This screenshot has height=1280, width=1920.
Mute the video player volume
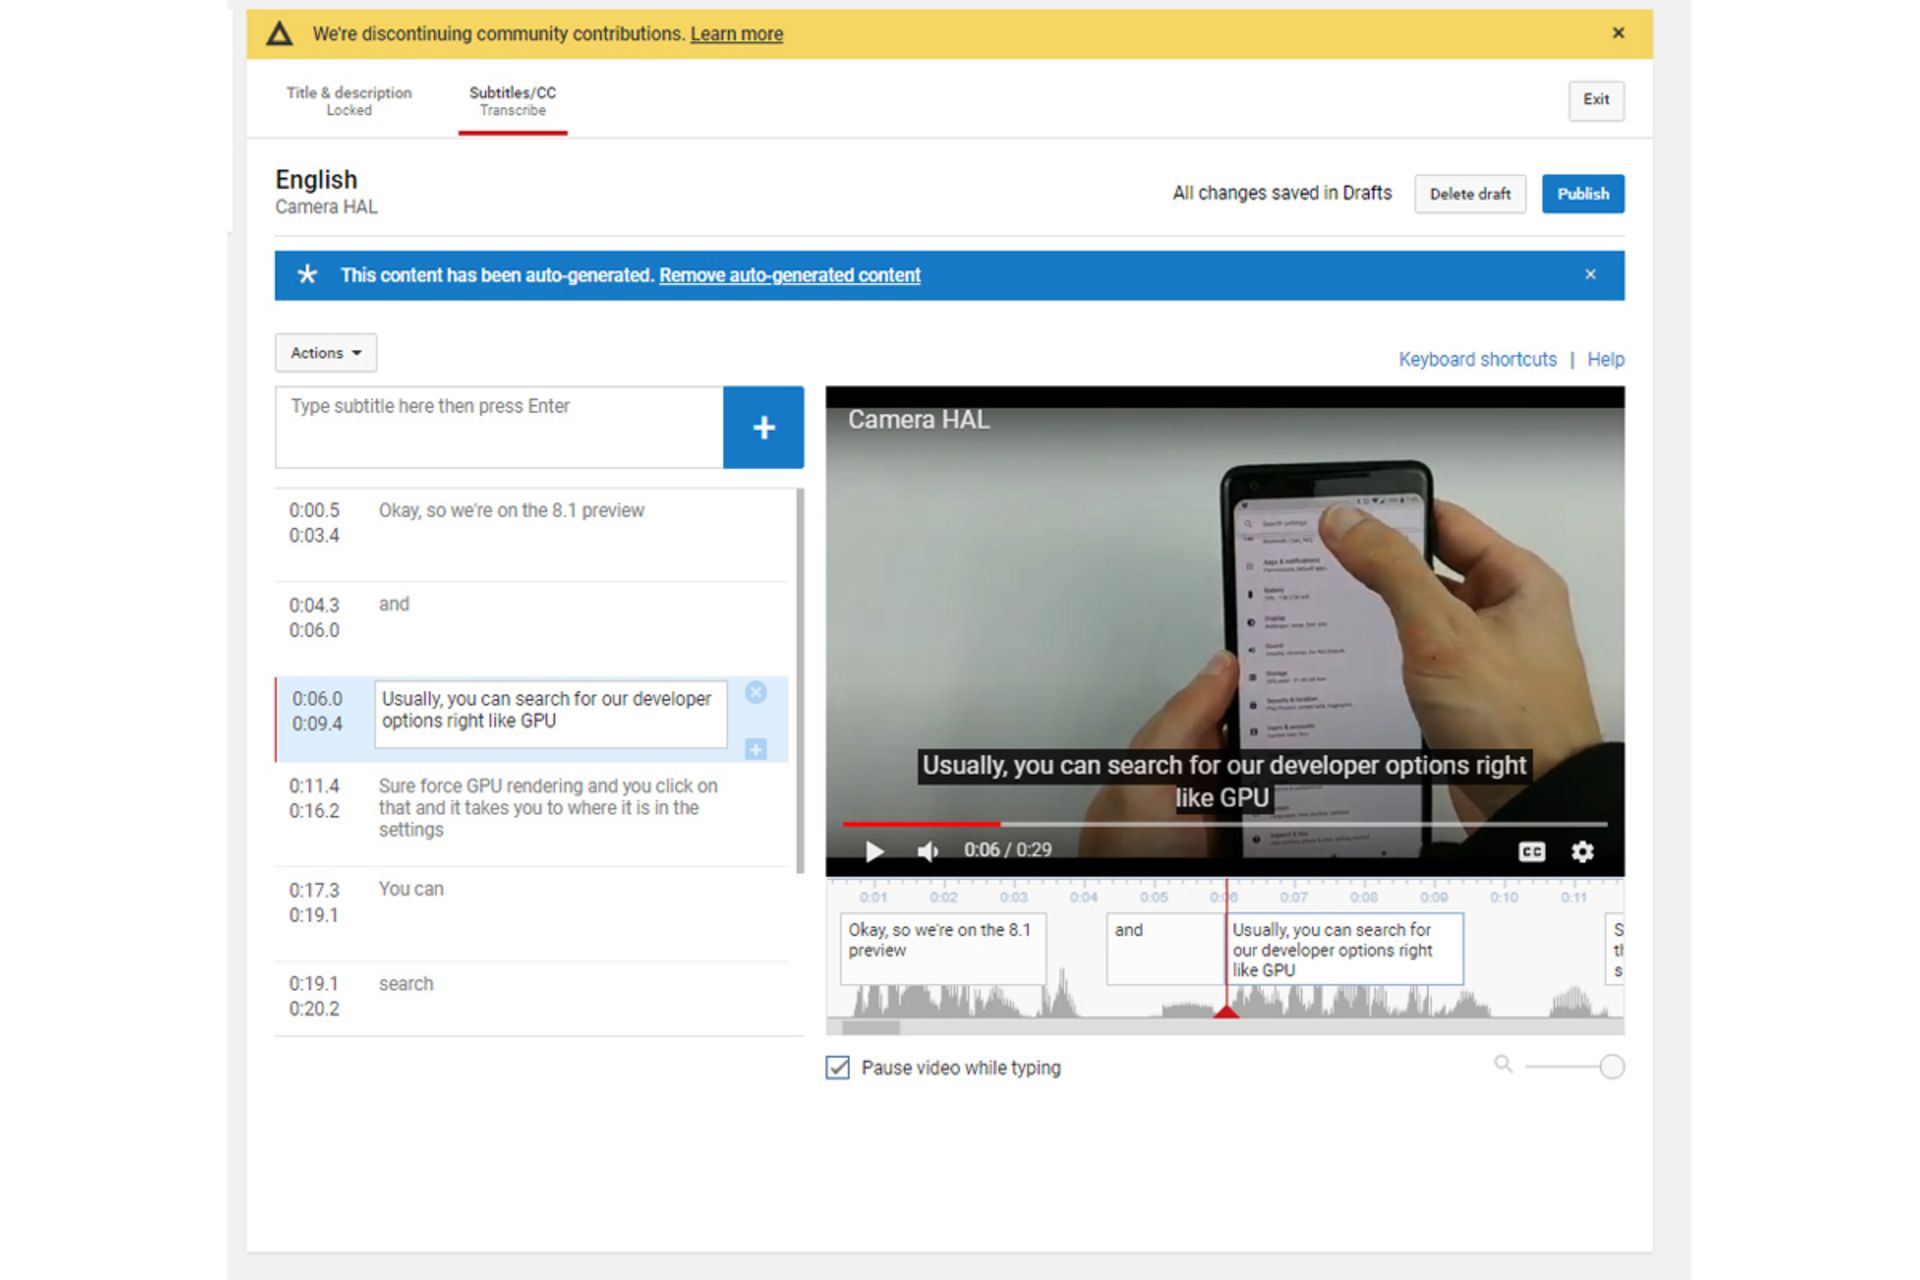tap(927, 851)
